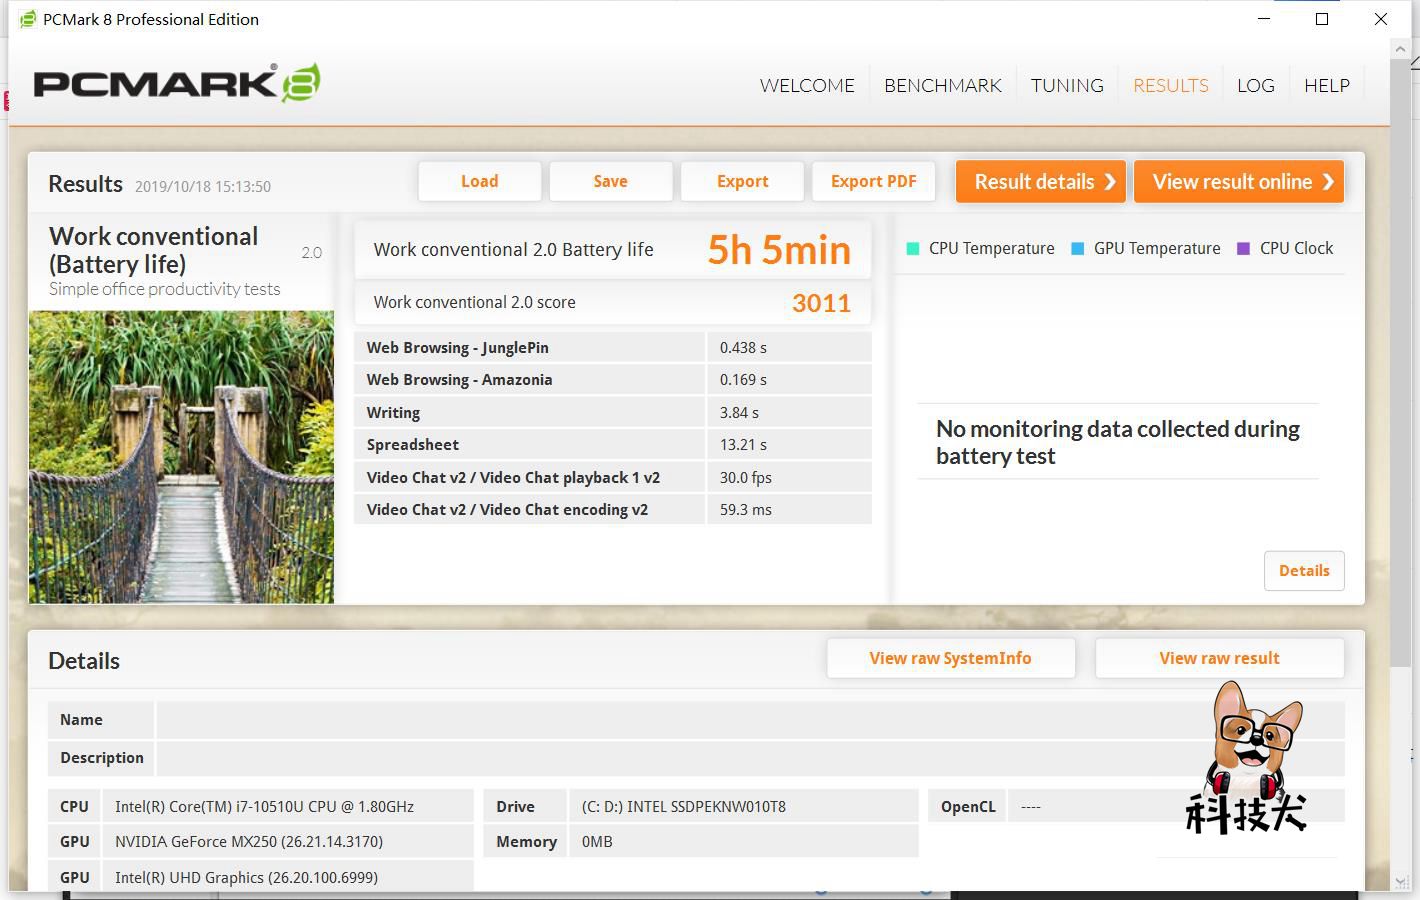Click the vertical scrollbar down arrow

pyautogui.click(x=1402, y=881)
